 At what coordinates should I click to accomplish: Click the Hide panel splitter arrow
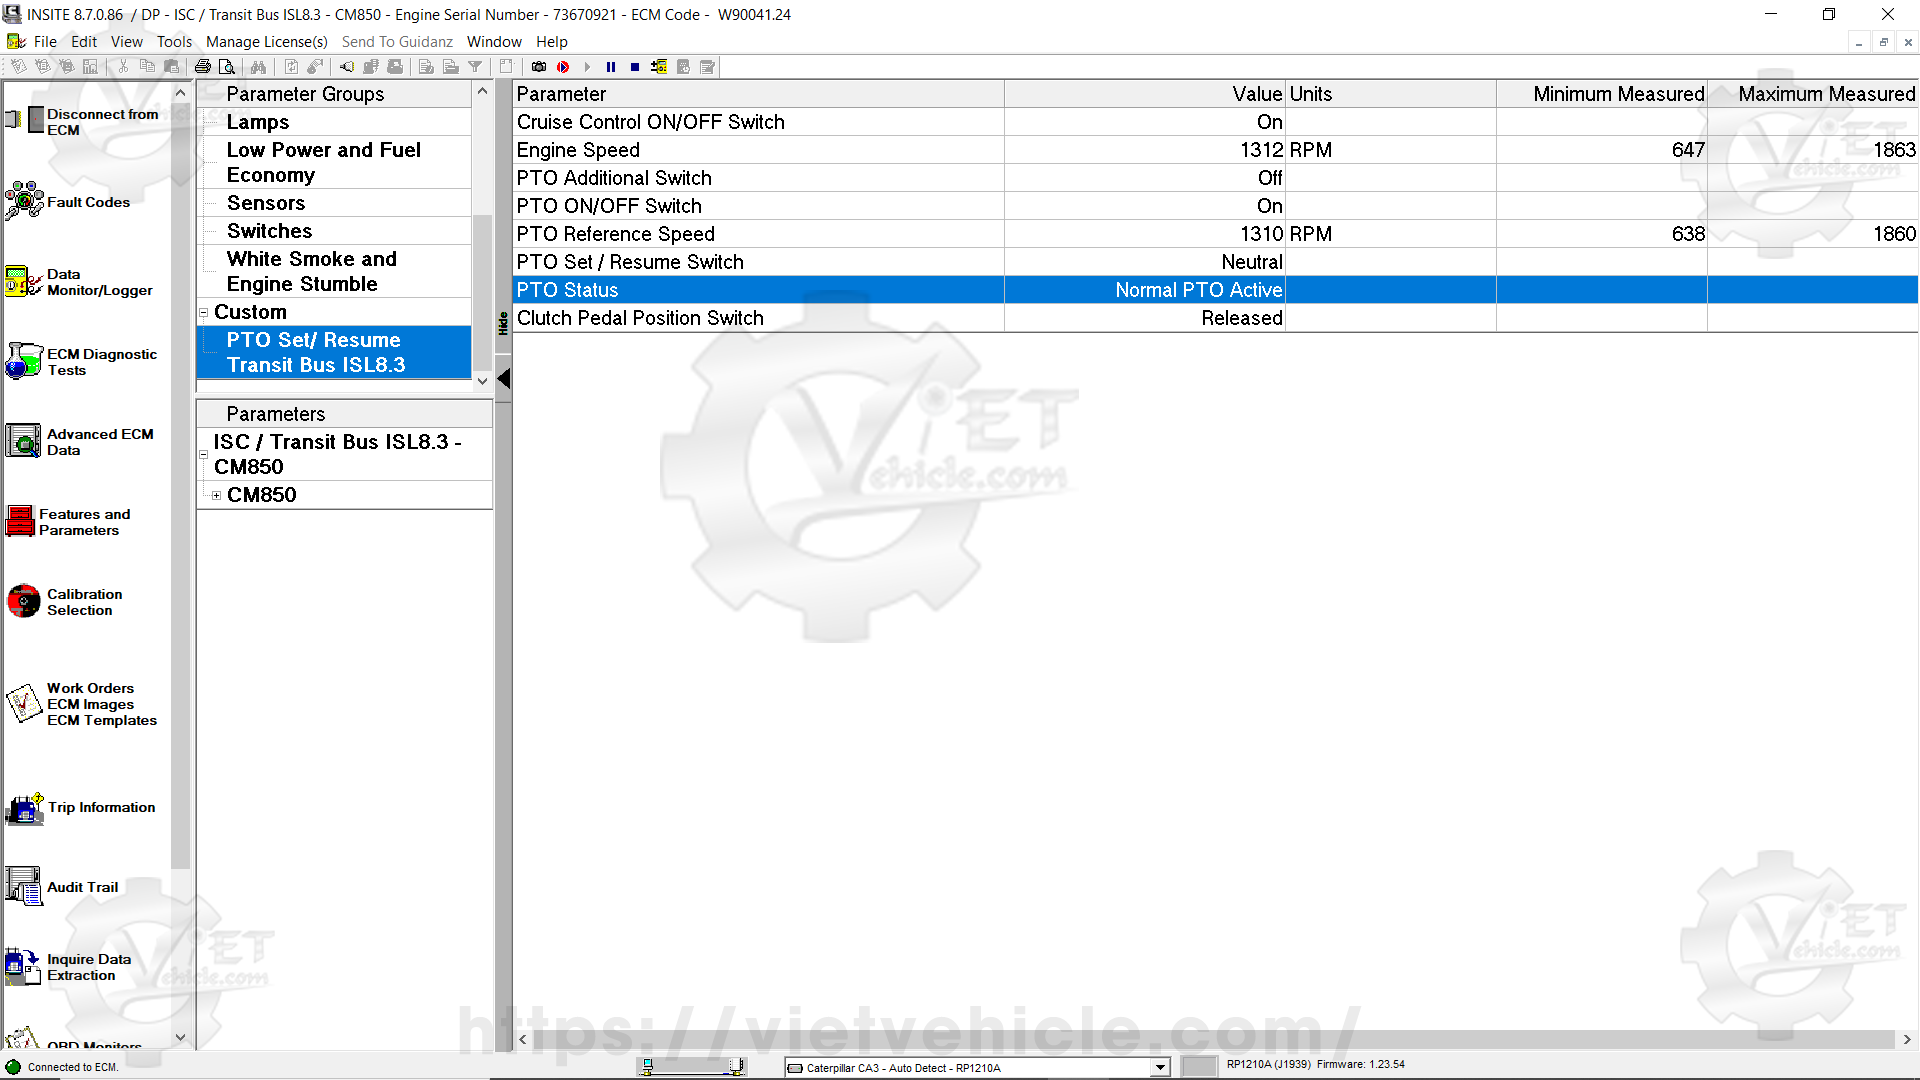coord(504,379)
